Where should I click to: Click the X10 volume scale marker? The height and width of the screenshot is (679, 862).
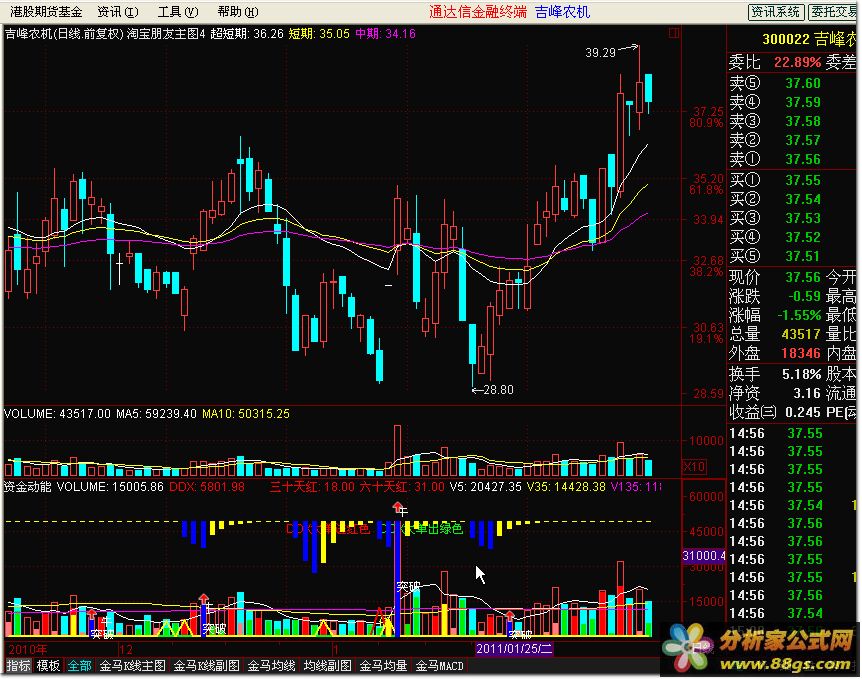[694, 467]
